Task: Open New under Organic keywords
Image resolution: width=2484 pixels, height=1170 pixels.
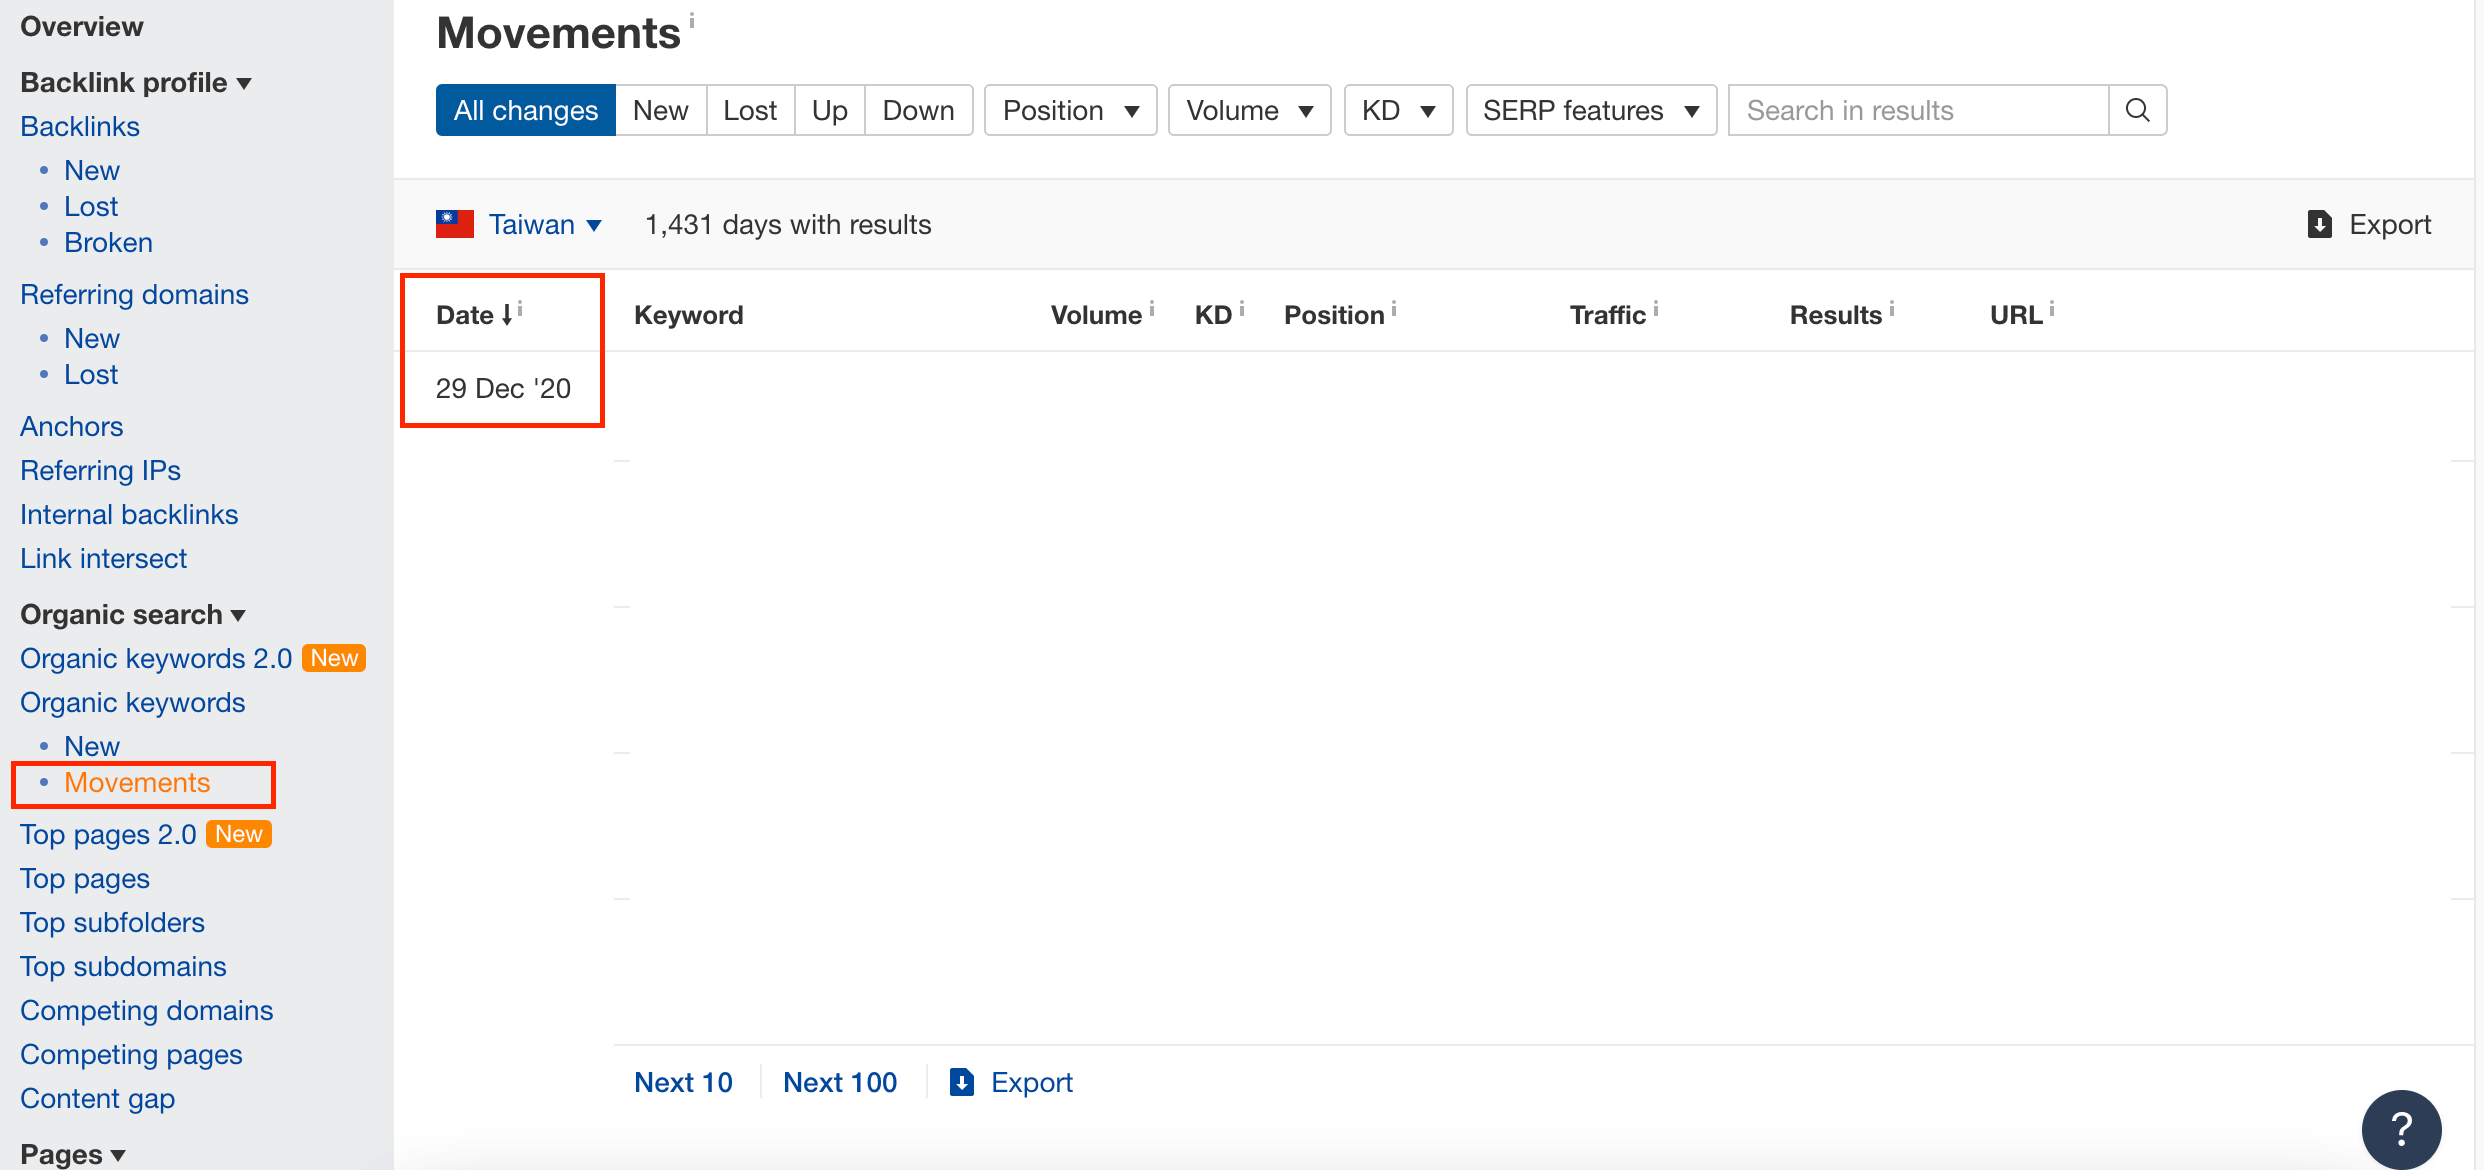Action: pos(92,746)
